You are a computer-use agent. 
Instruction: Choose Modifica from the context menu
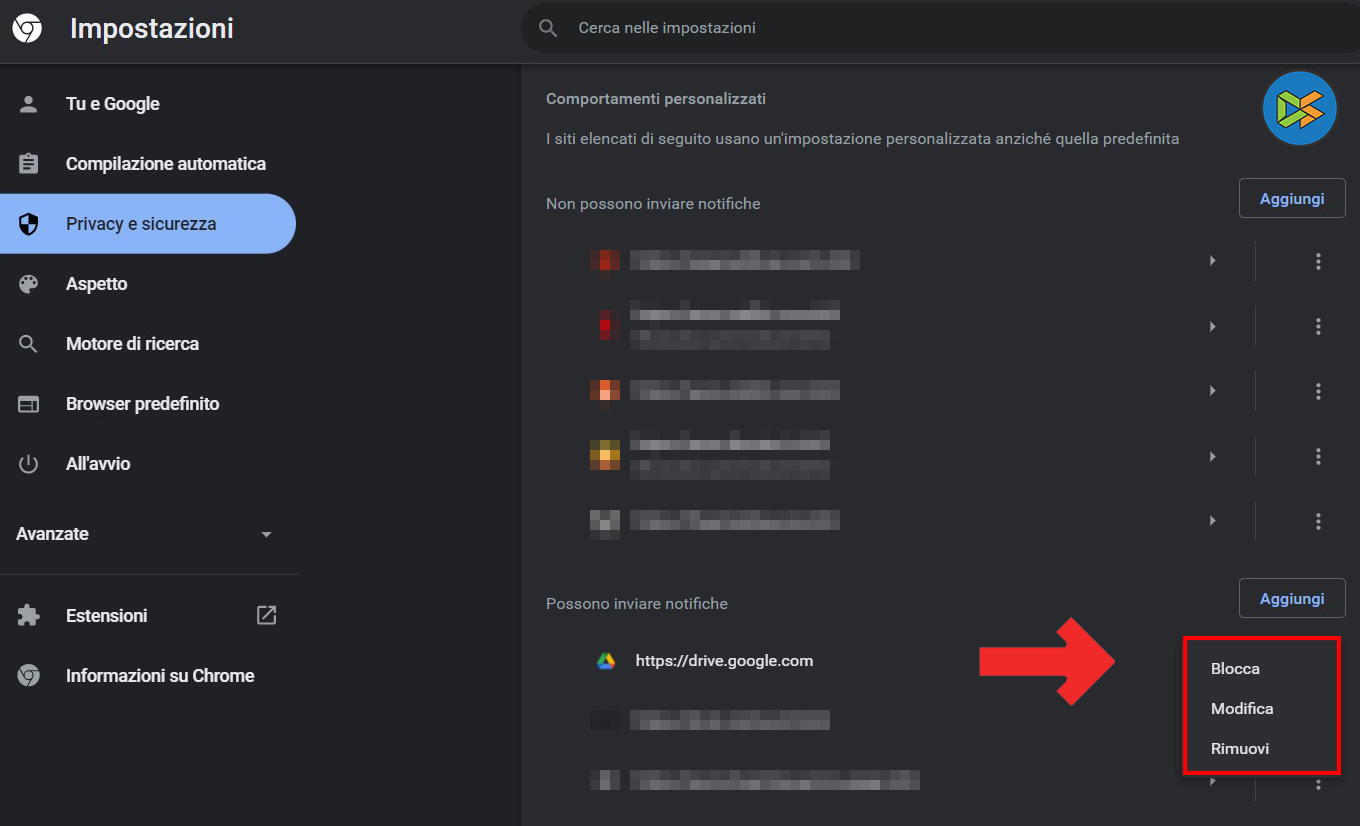[1242, 709]
